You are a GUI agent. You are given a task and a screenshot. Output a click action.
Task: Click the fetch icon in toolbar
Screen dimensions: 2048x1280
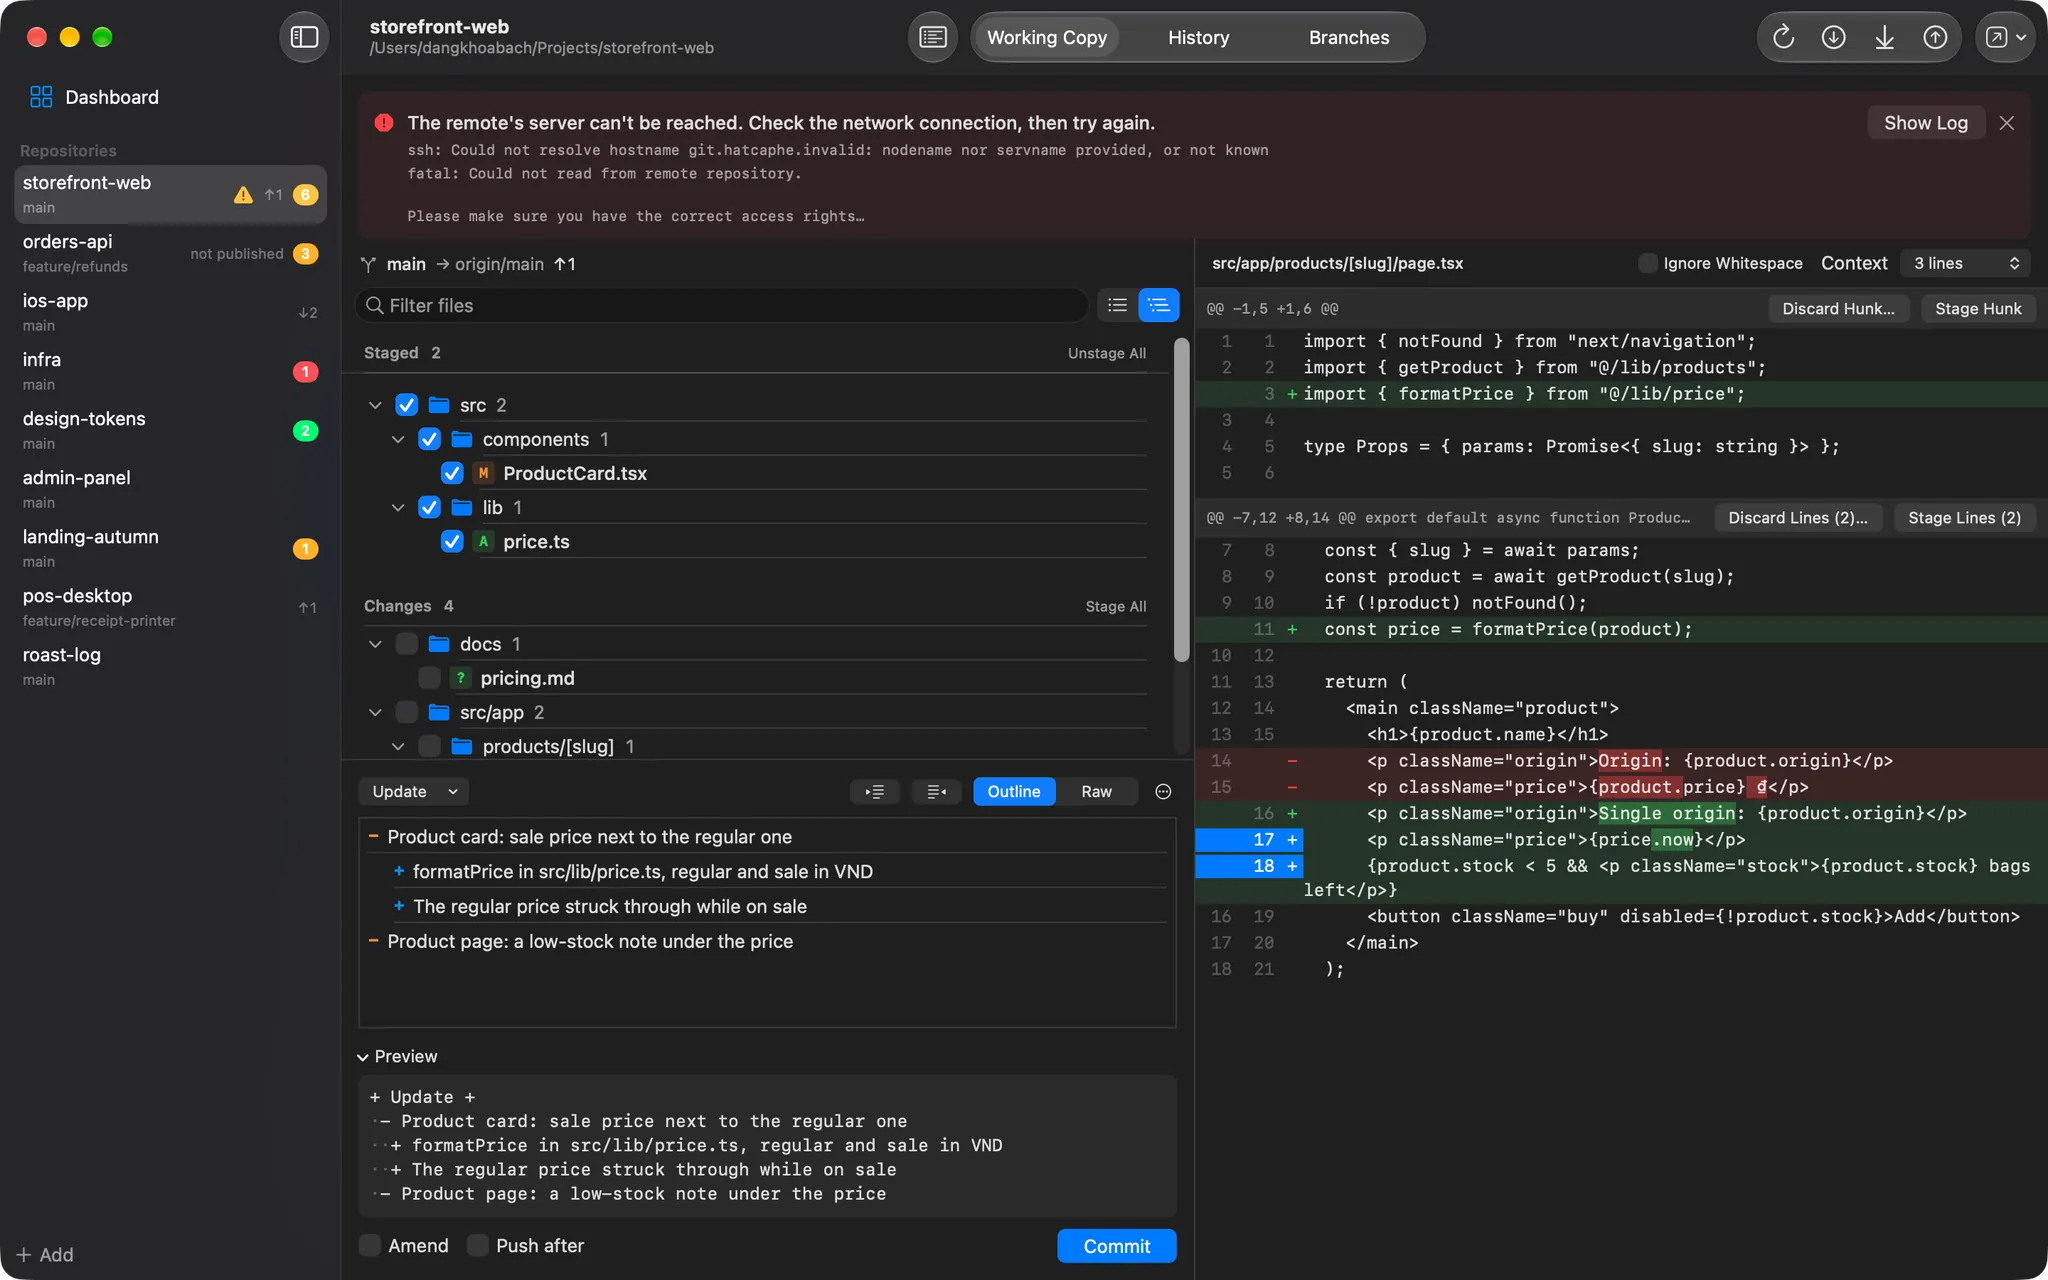(x=1833, y=37)
